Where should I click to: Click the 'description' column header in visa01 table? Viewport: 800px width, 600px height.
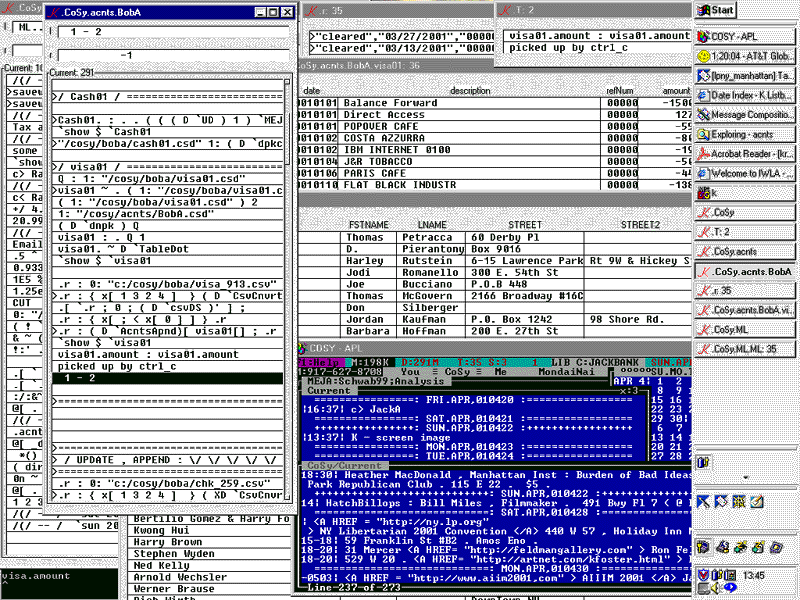[470, 91]
